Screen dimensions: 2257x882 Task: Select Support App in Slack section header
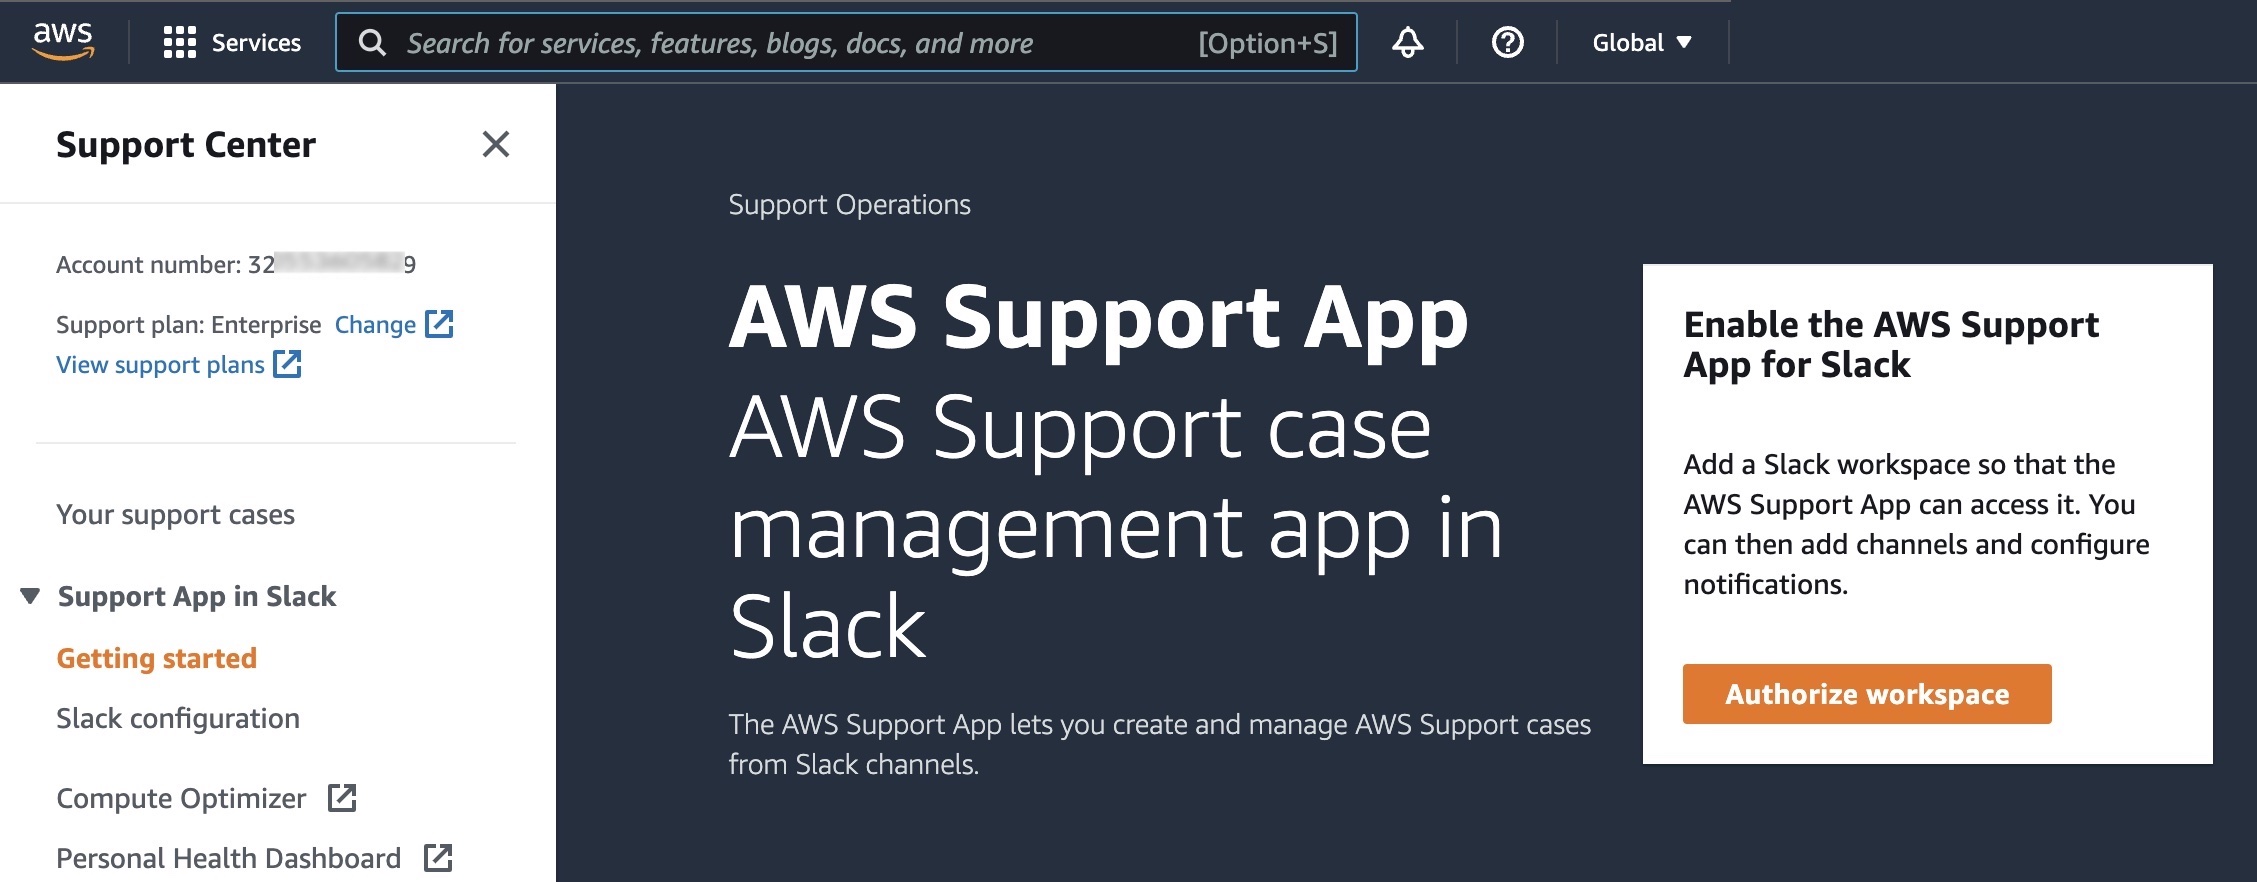197,596
